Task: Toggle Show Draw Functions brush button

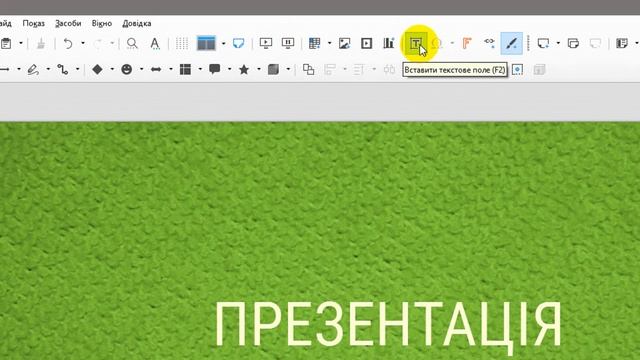Action: [511, 43]
